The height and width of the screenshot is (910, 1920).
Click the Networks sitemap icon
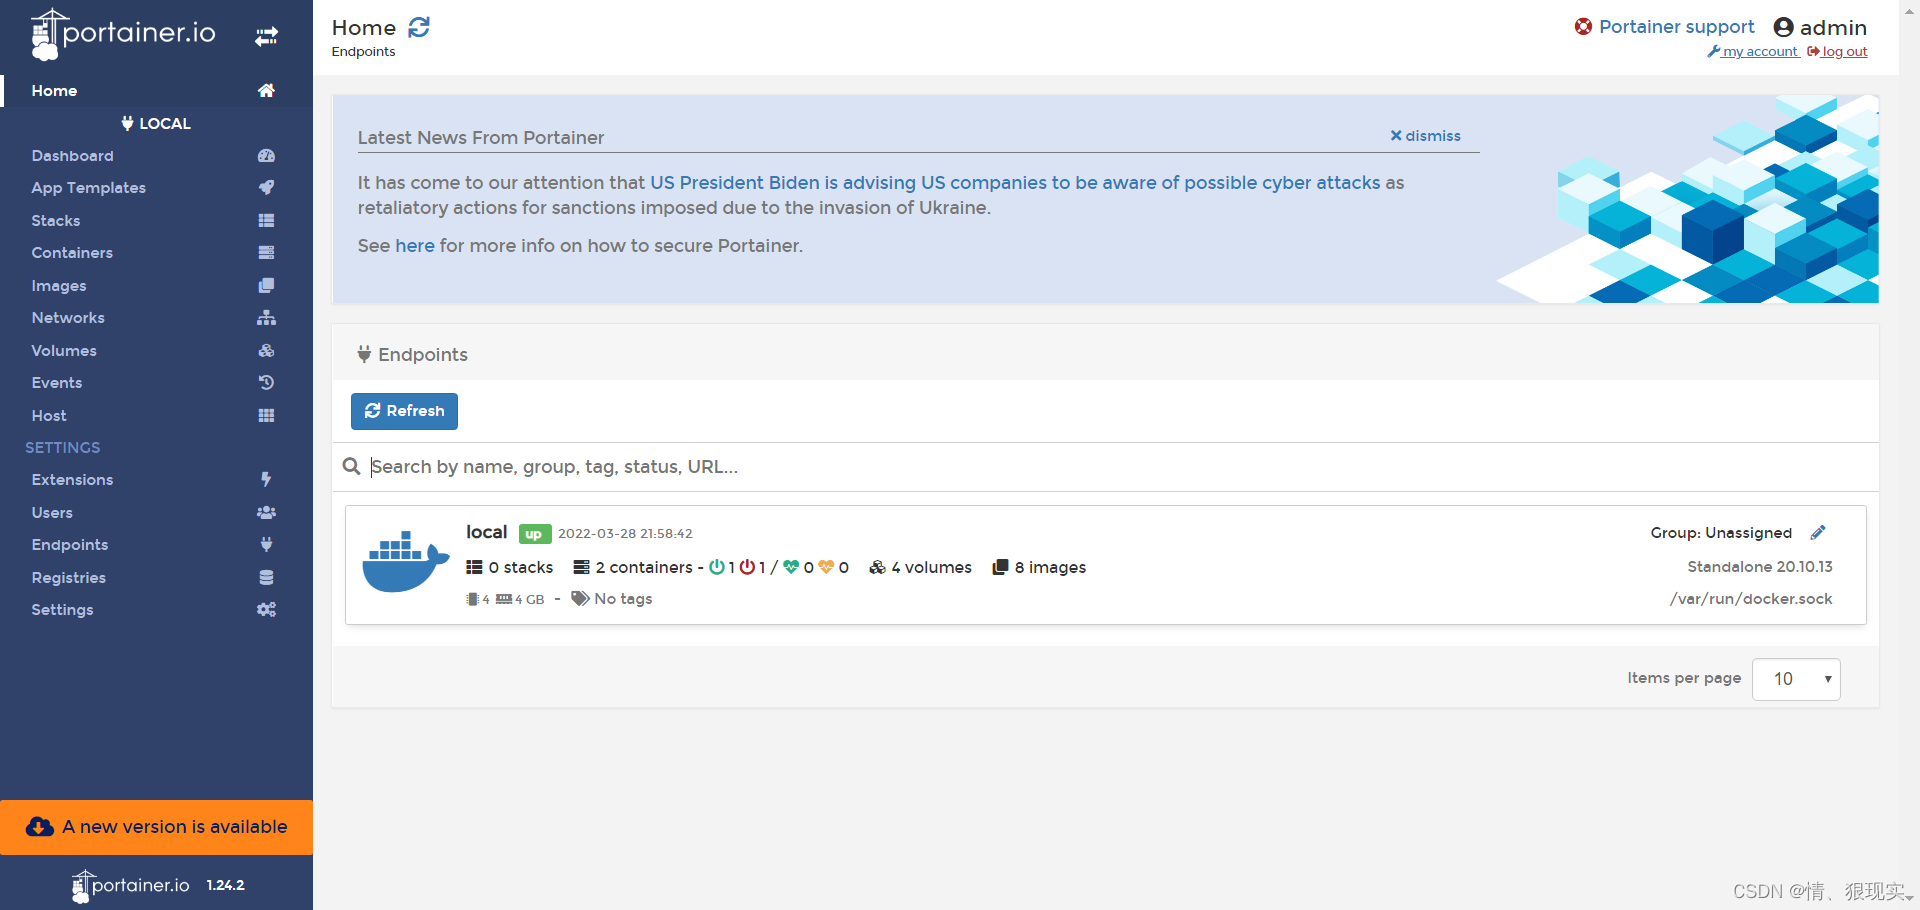click(266, 318)
